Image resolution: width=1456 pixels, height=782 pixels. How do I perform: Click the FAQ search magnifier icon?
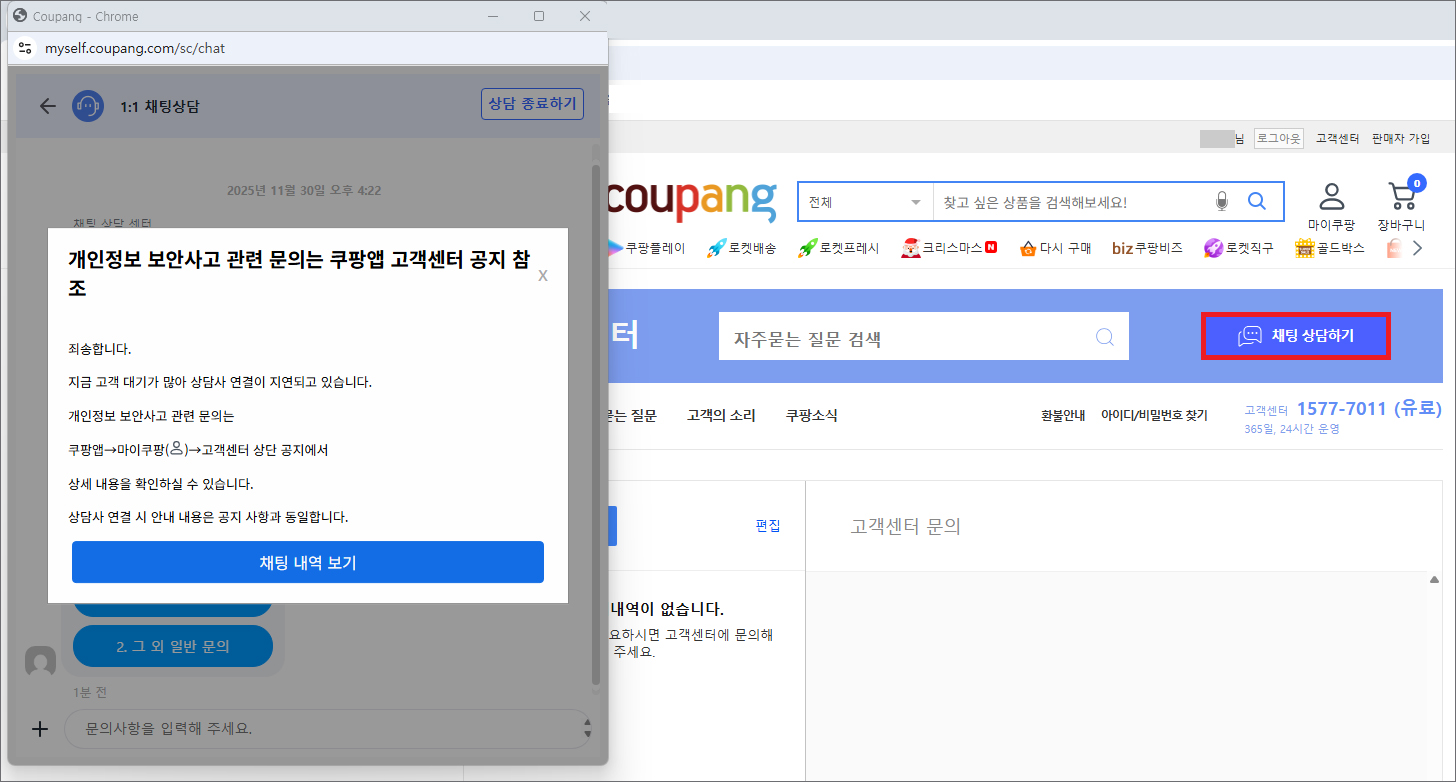(x=1105, y=337)
